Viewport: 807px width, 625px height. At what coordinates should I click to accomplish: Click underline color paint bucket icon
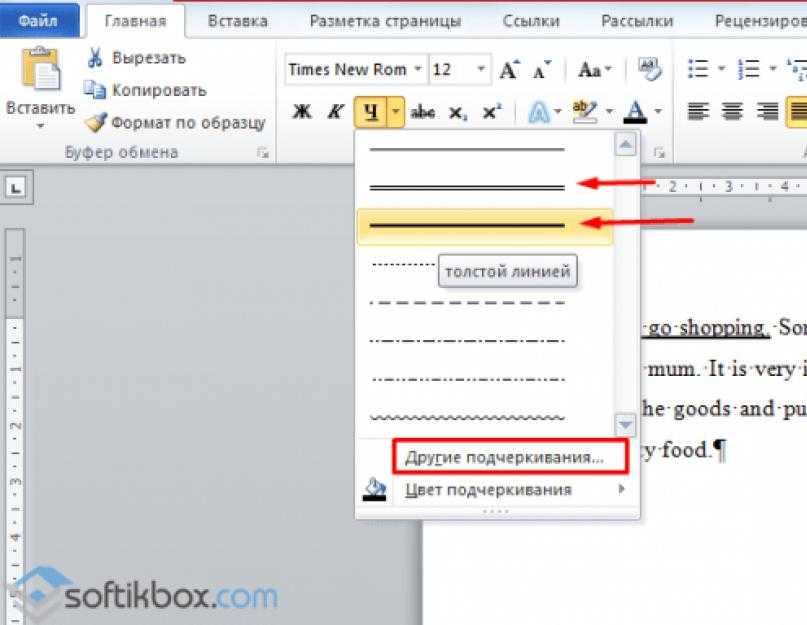pyautogui.click(x=375, y=489)
